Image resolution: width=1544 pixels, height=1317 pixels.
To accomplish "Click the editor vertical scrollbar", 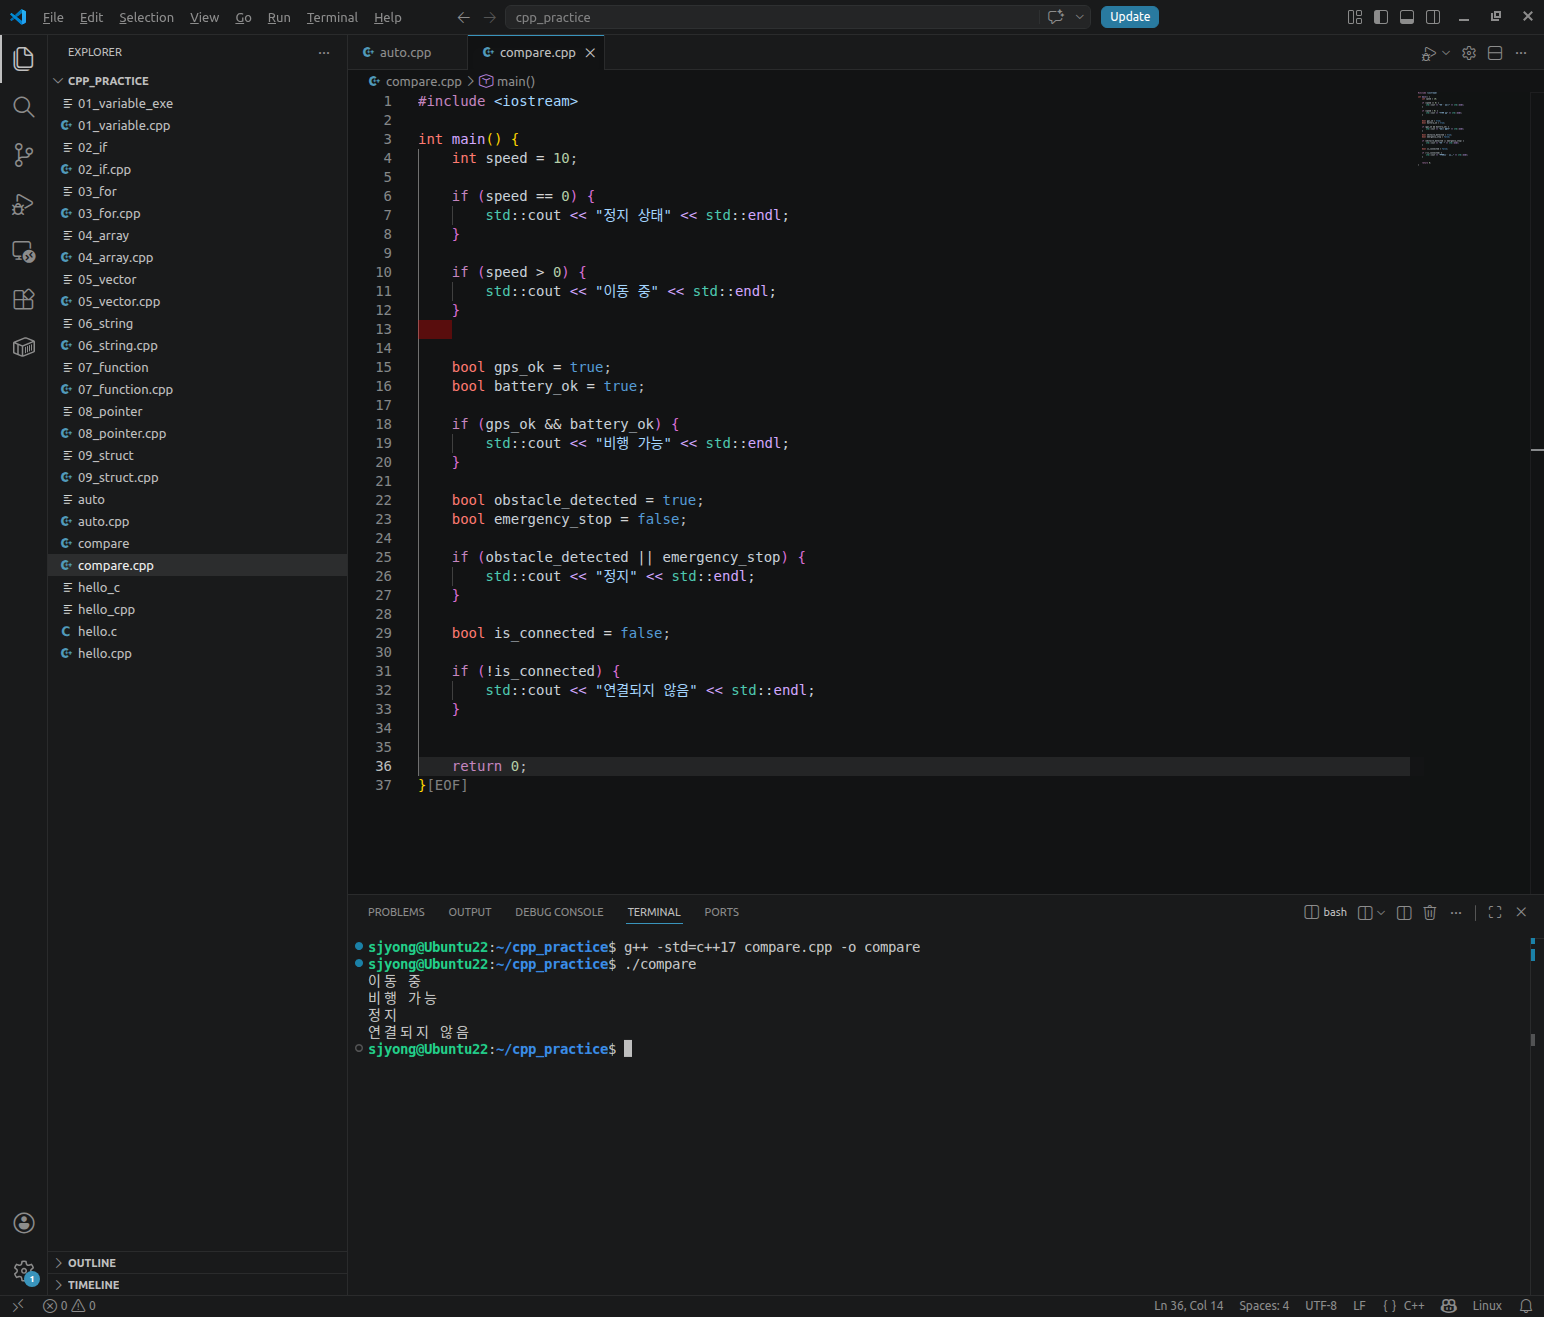I will pos(1537,492).
